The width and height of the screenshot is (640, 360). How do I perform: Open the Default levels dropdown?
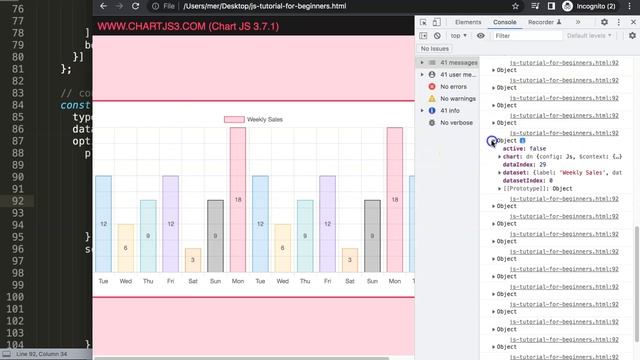tap(589, 36)
